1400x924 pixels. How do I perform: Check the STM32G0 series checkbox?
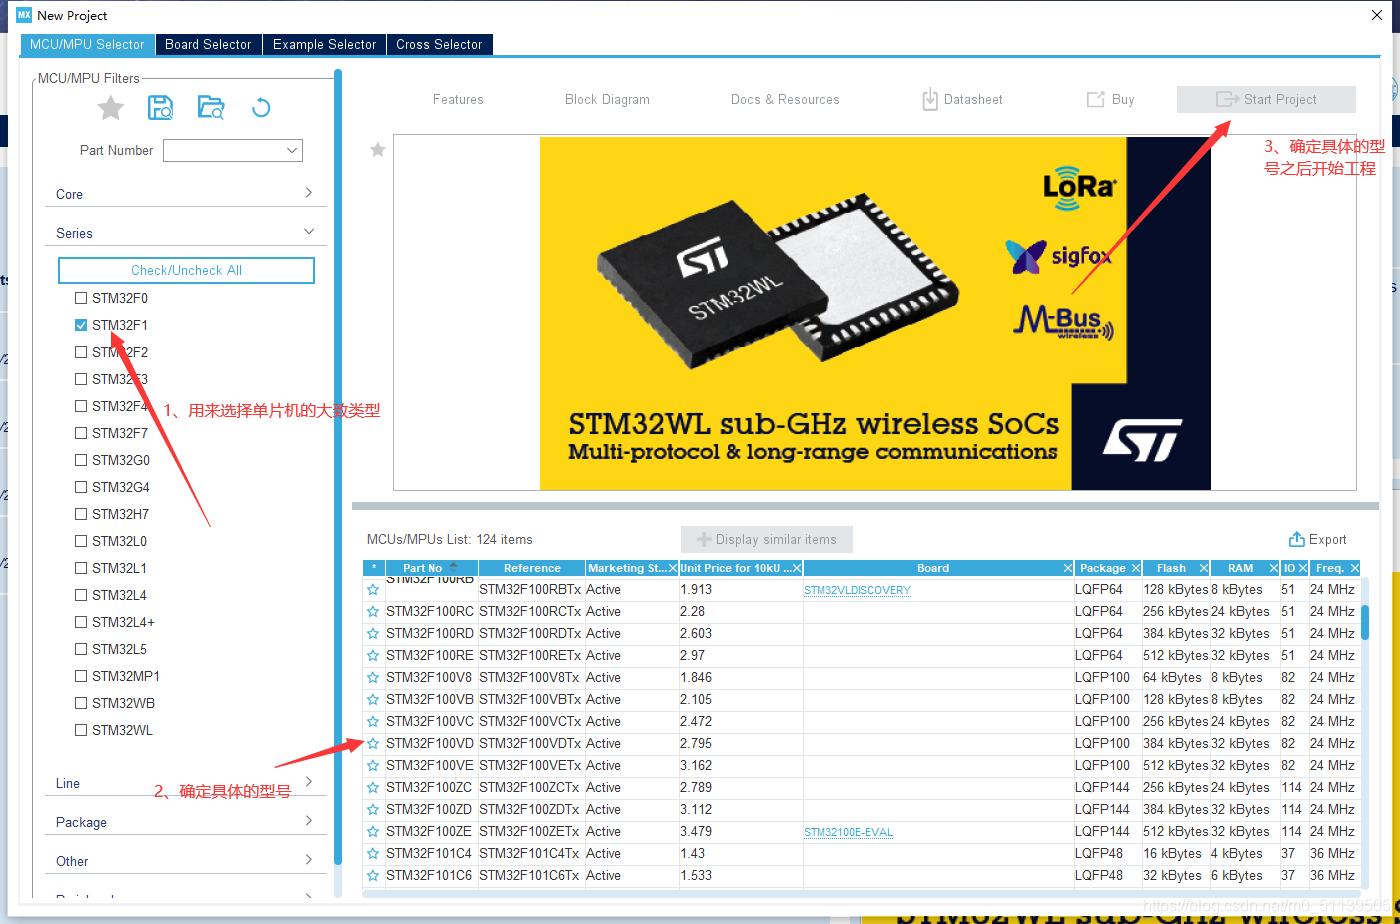point(81,460)
